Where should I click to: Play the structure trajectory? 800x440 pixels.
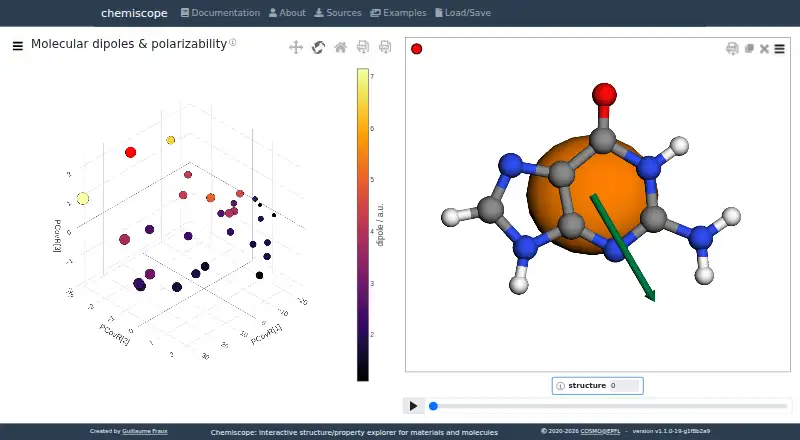[413, 406]
